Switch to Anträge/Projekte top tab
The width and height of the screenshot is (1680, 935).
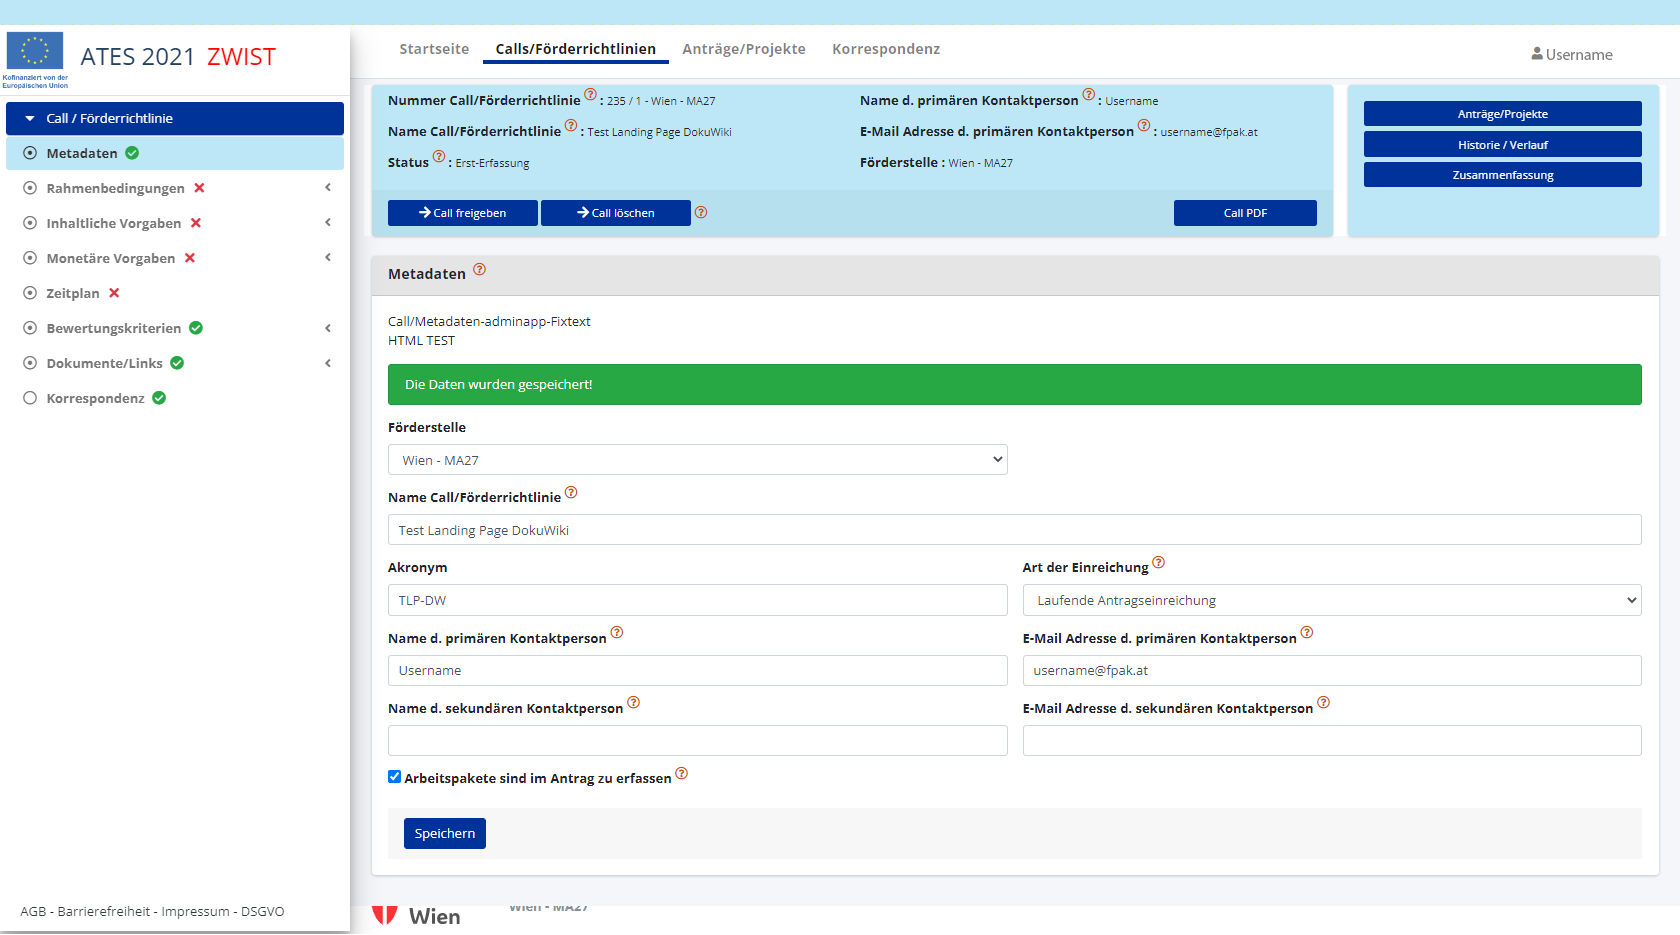click(x=743, y=49)
